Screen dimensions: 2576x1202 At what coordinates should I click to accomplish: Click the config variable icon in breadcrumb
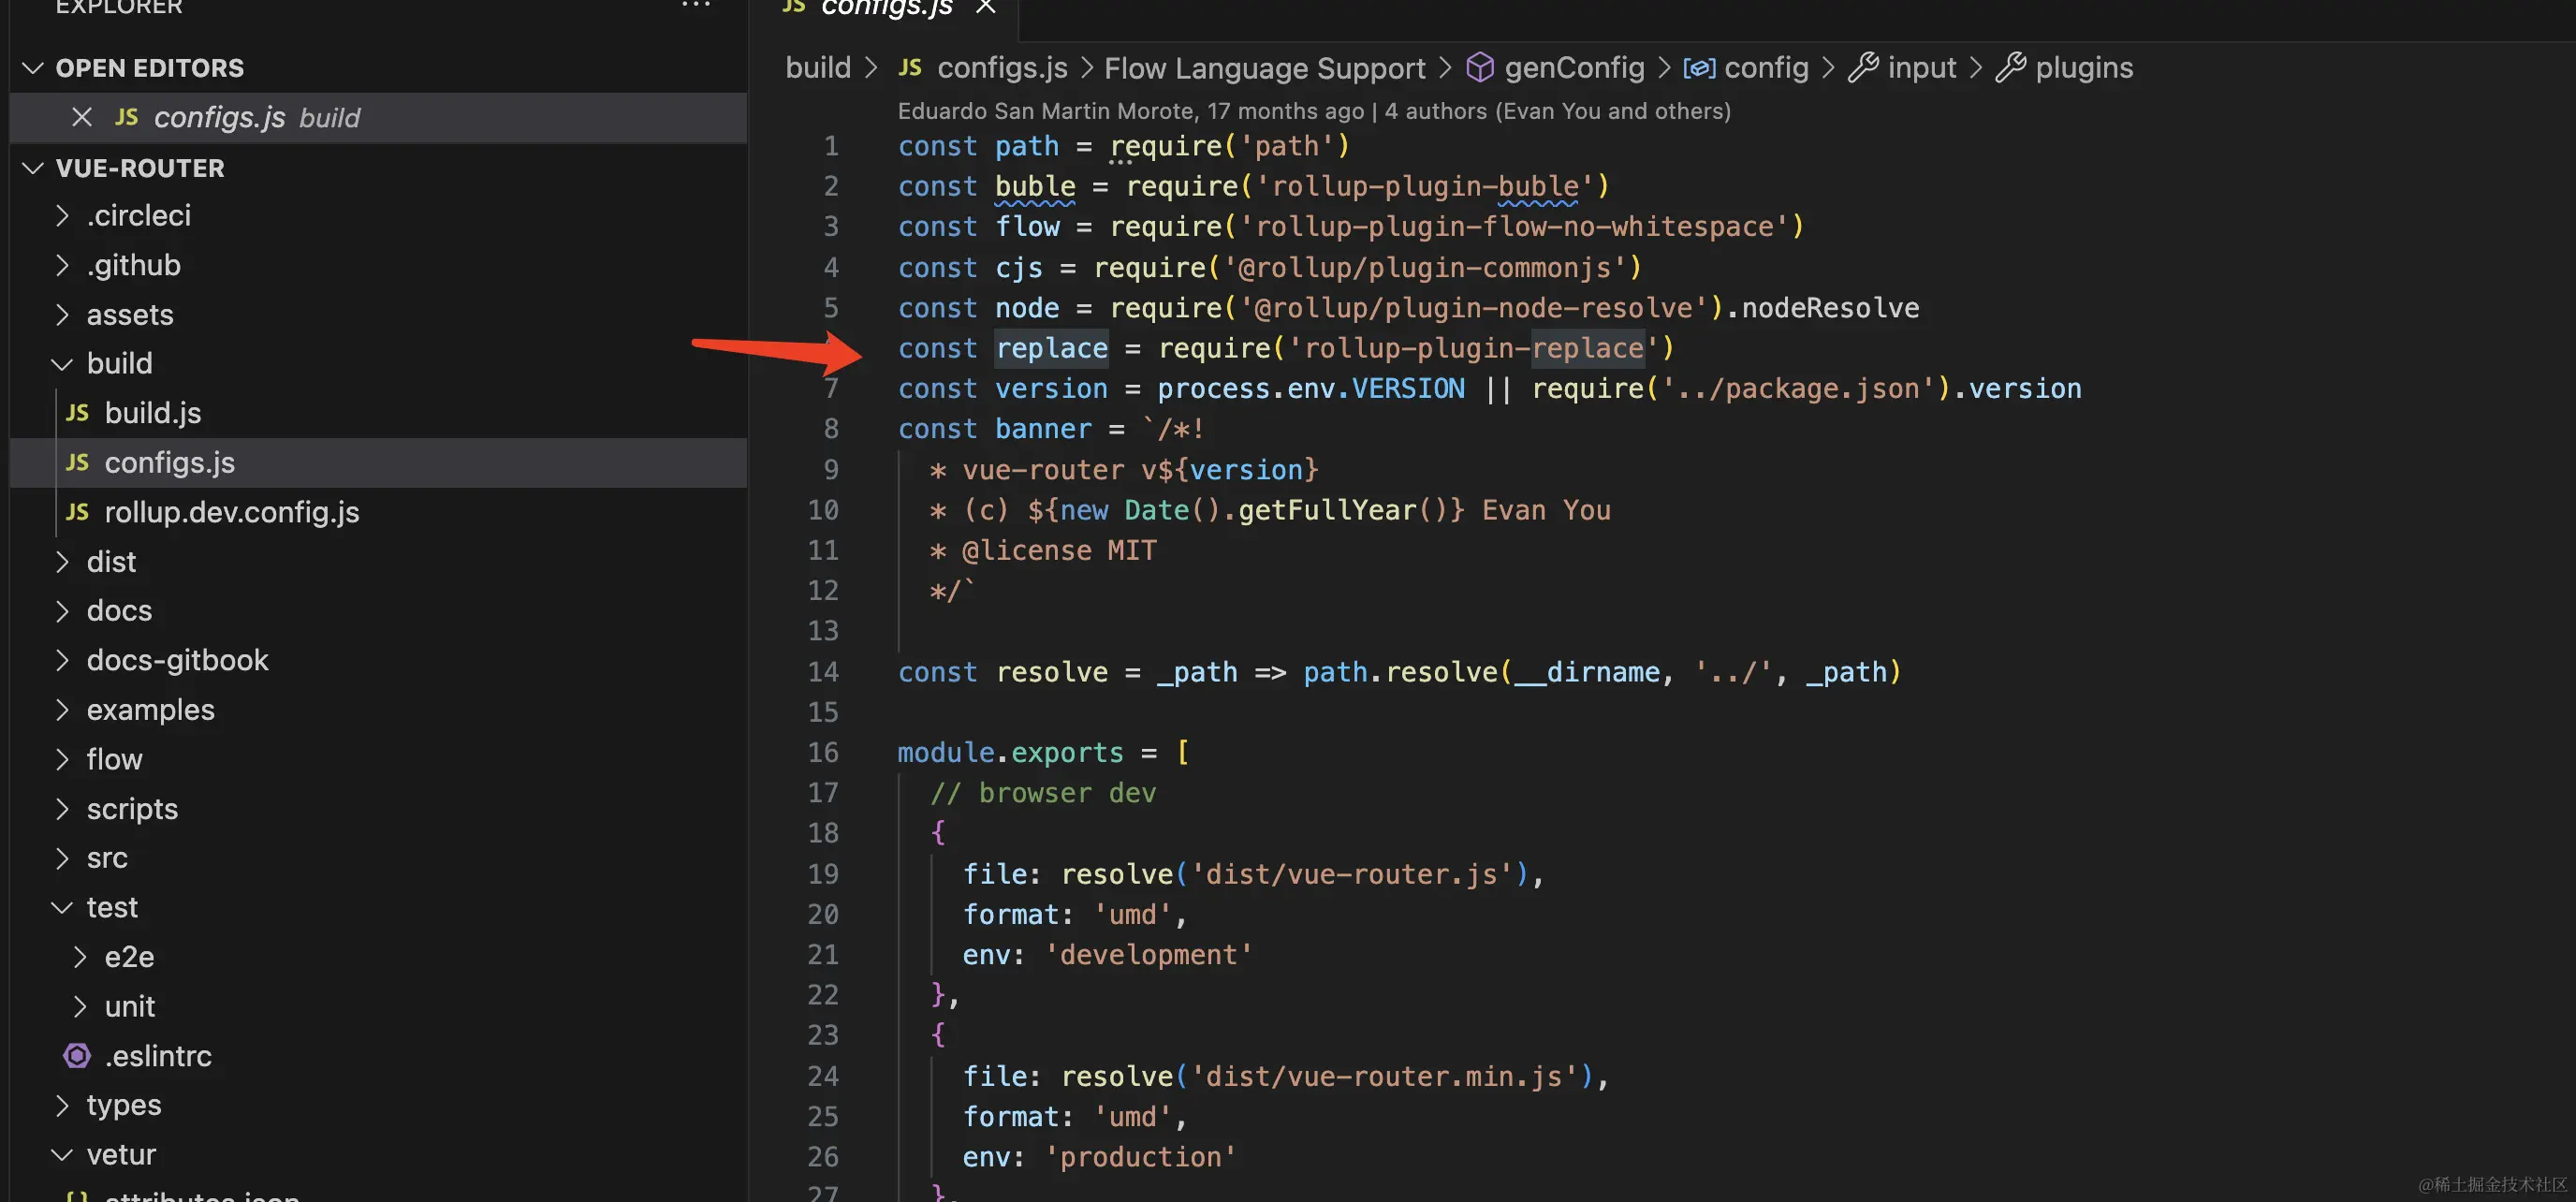[x=1699, y=68]
